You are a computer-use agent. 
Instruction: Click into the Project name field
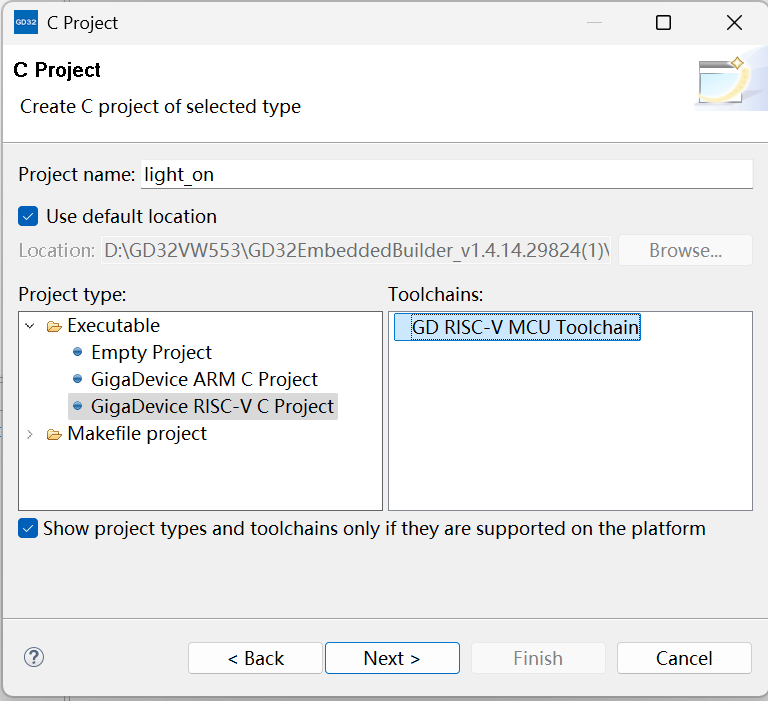(x=446, y=174)
